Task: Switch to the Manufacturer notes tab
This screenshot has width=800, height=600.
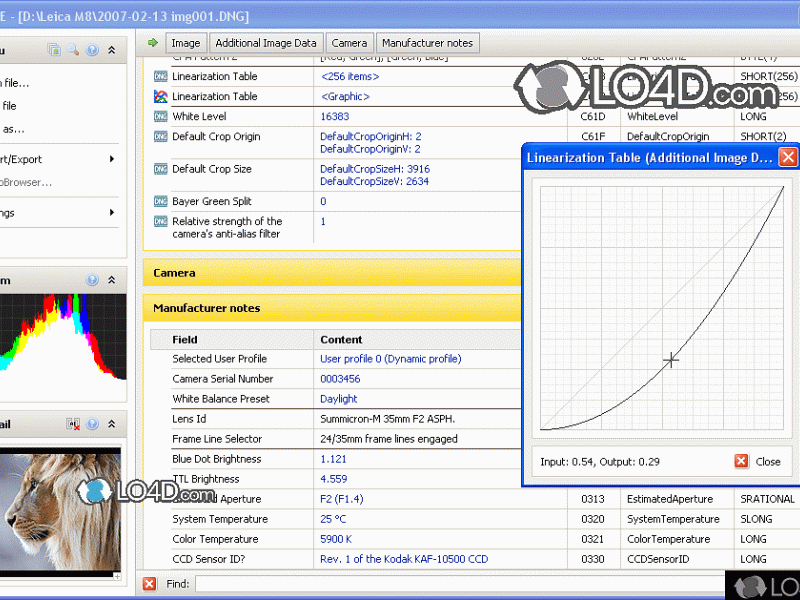Action: [428, 43]
